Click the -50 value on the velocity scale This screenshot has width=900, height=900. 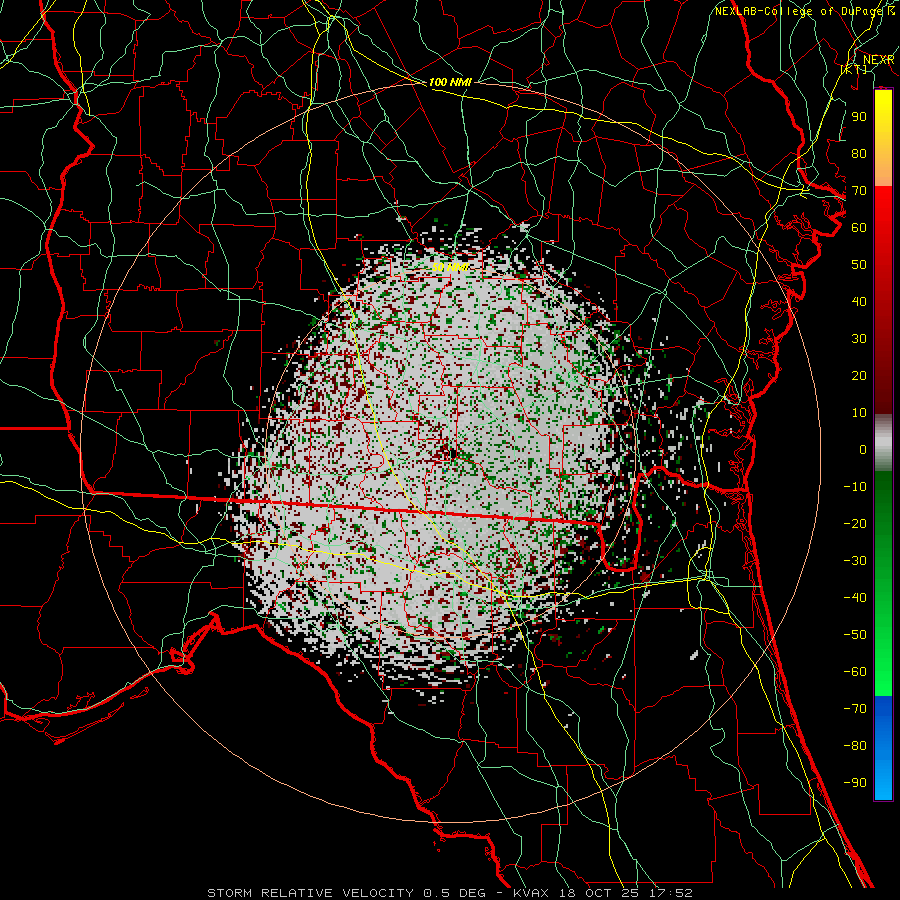855,635
